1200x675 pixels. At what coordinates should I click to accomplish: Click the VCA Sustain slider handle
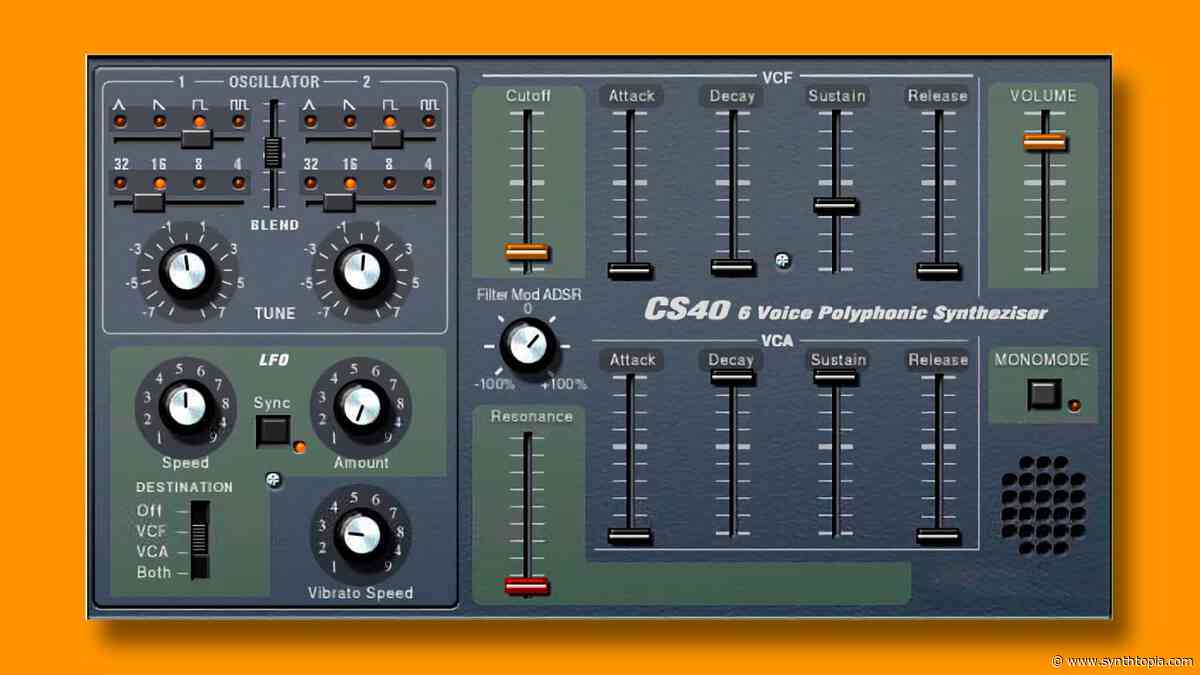pos(835,377)
